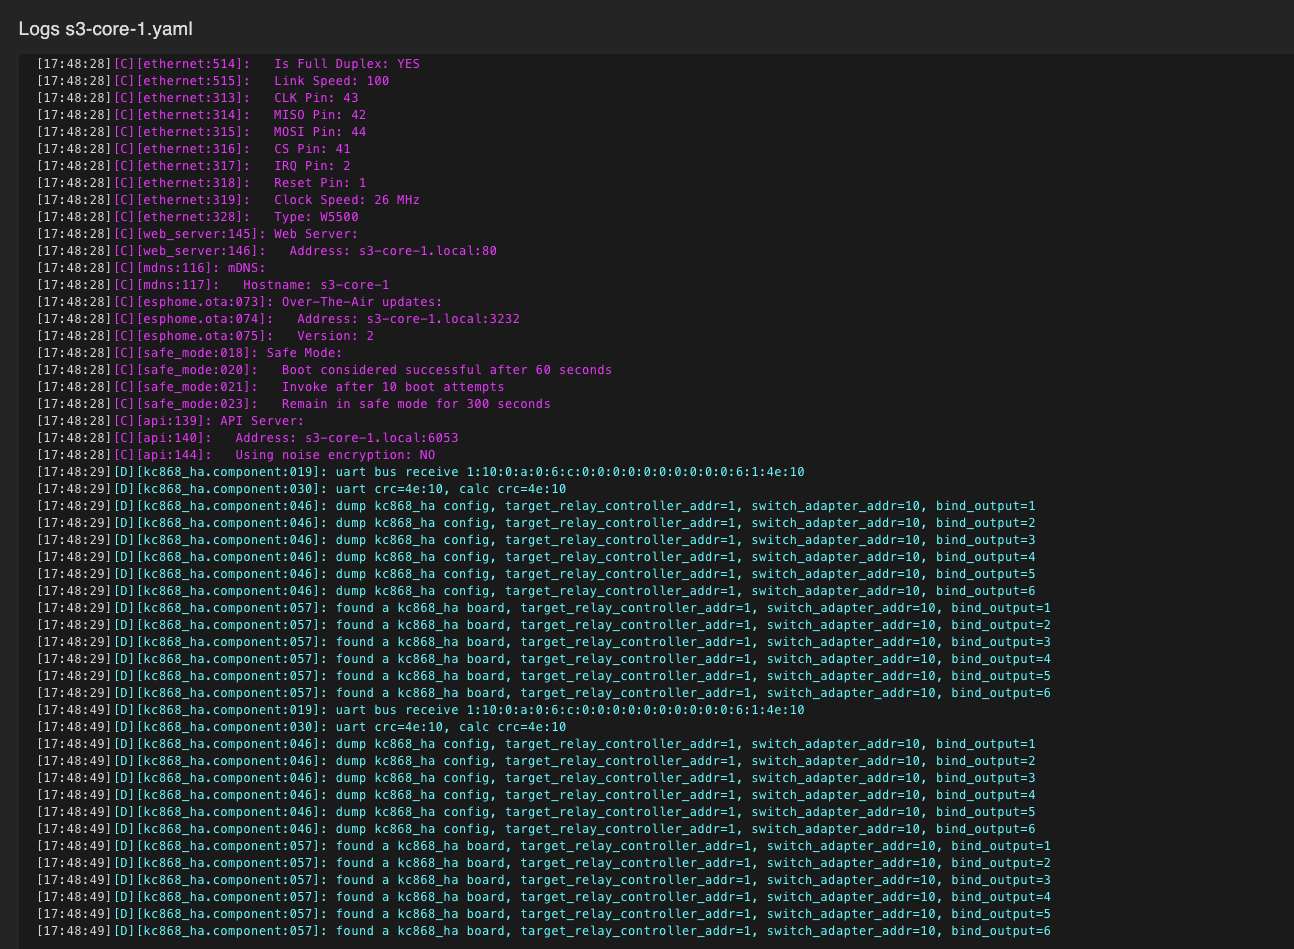This screenshot has width=1294, height=949.
Task: Click the "Using noise encryption: NO" line
Action: tap(335, 455)
